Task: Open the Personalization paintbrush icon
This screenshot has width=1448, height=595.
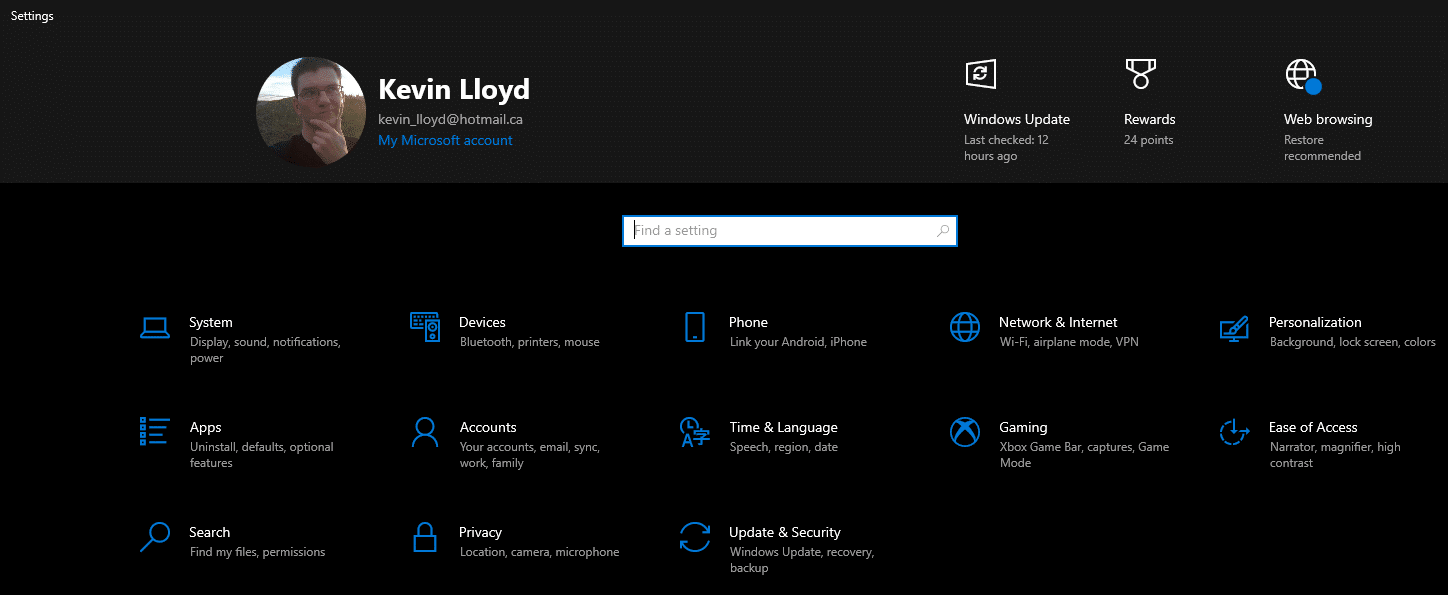Action: click(1235, 327)
